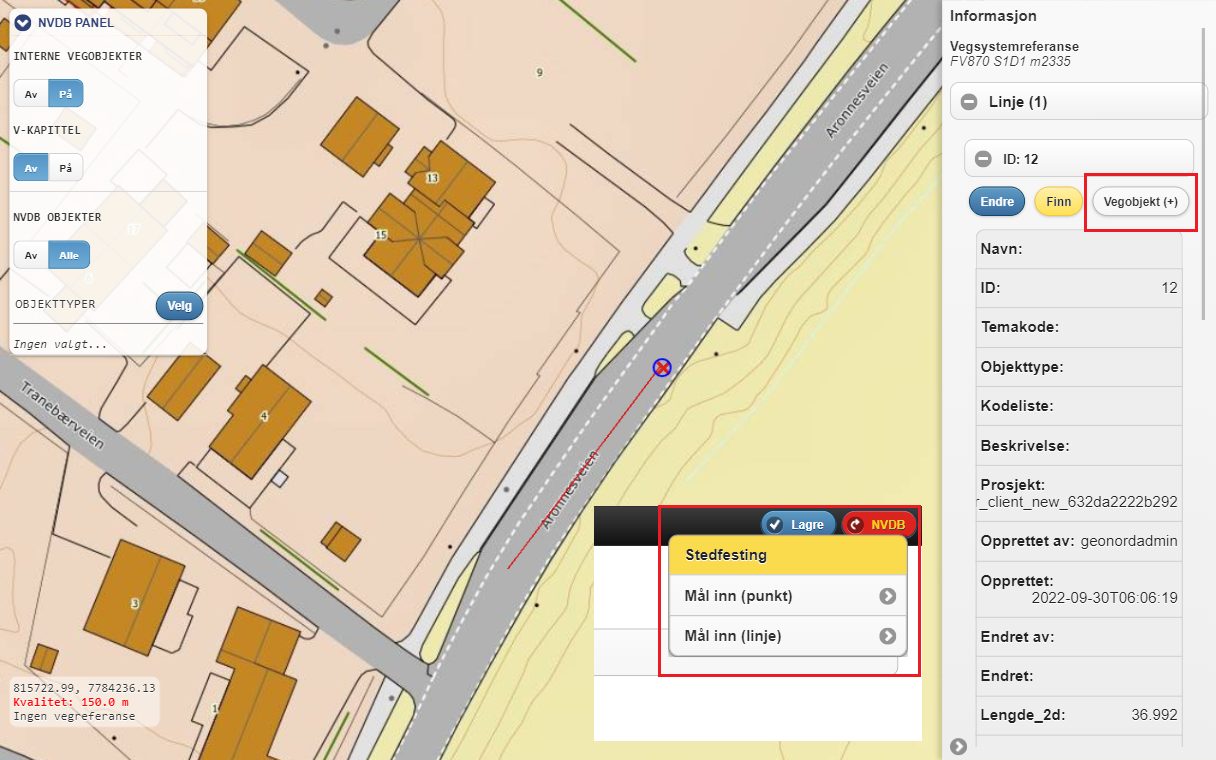Turn Interne vegobjekter on with På

[66, 93]
